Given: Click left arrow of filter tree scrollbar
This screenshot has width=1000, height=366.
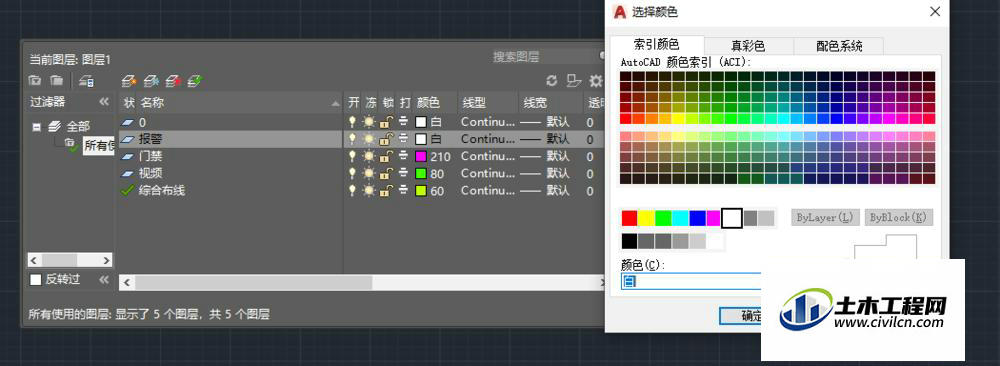Looking at the screenshot, I should pos(34,260).
